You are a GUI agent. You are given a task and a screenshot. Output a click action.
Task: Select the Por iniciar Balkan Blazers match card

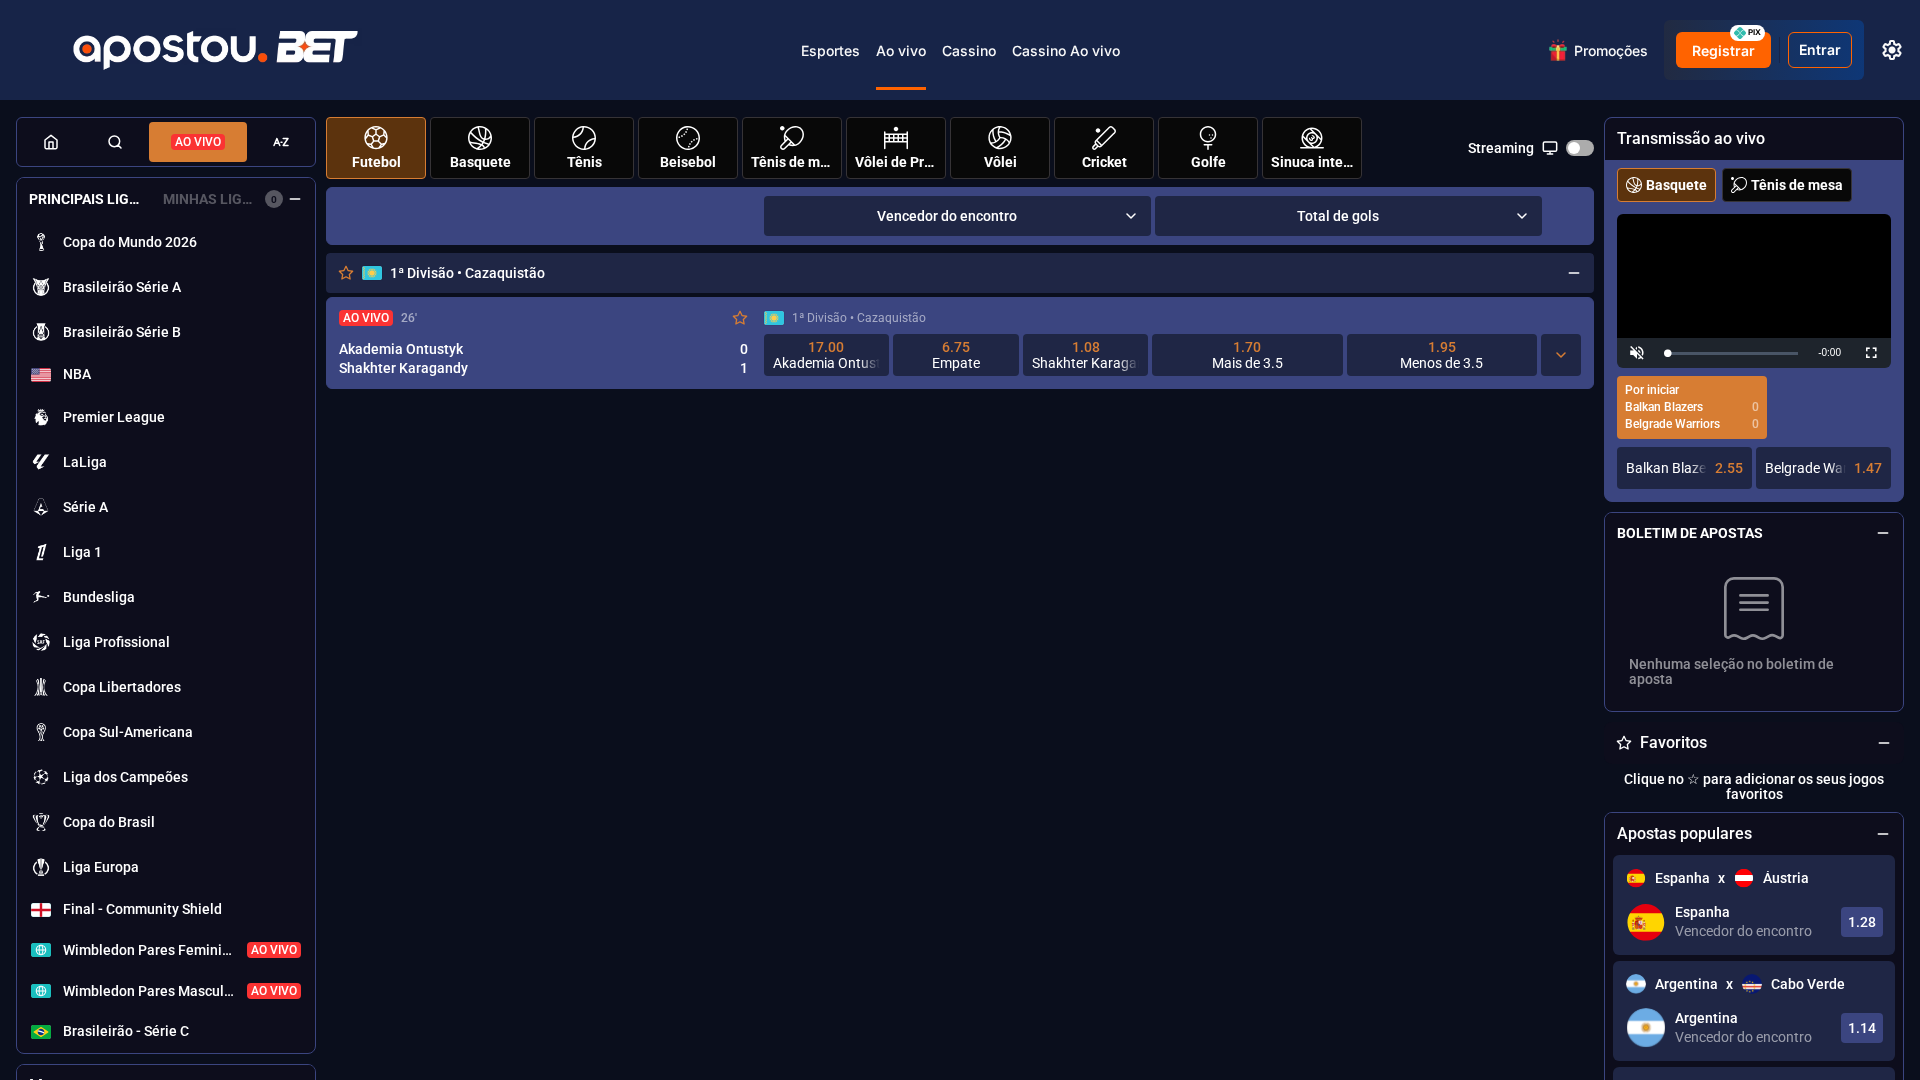(1692, 407)
